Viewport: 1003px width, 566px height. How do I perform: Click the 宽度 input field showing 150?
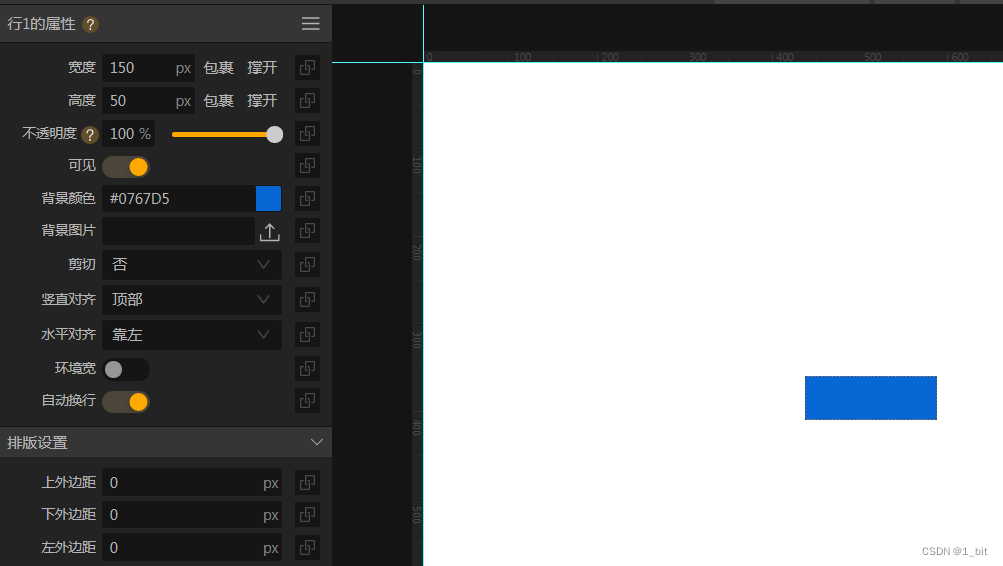148,68
